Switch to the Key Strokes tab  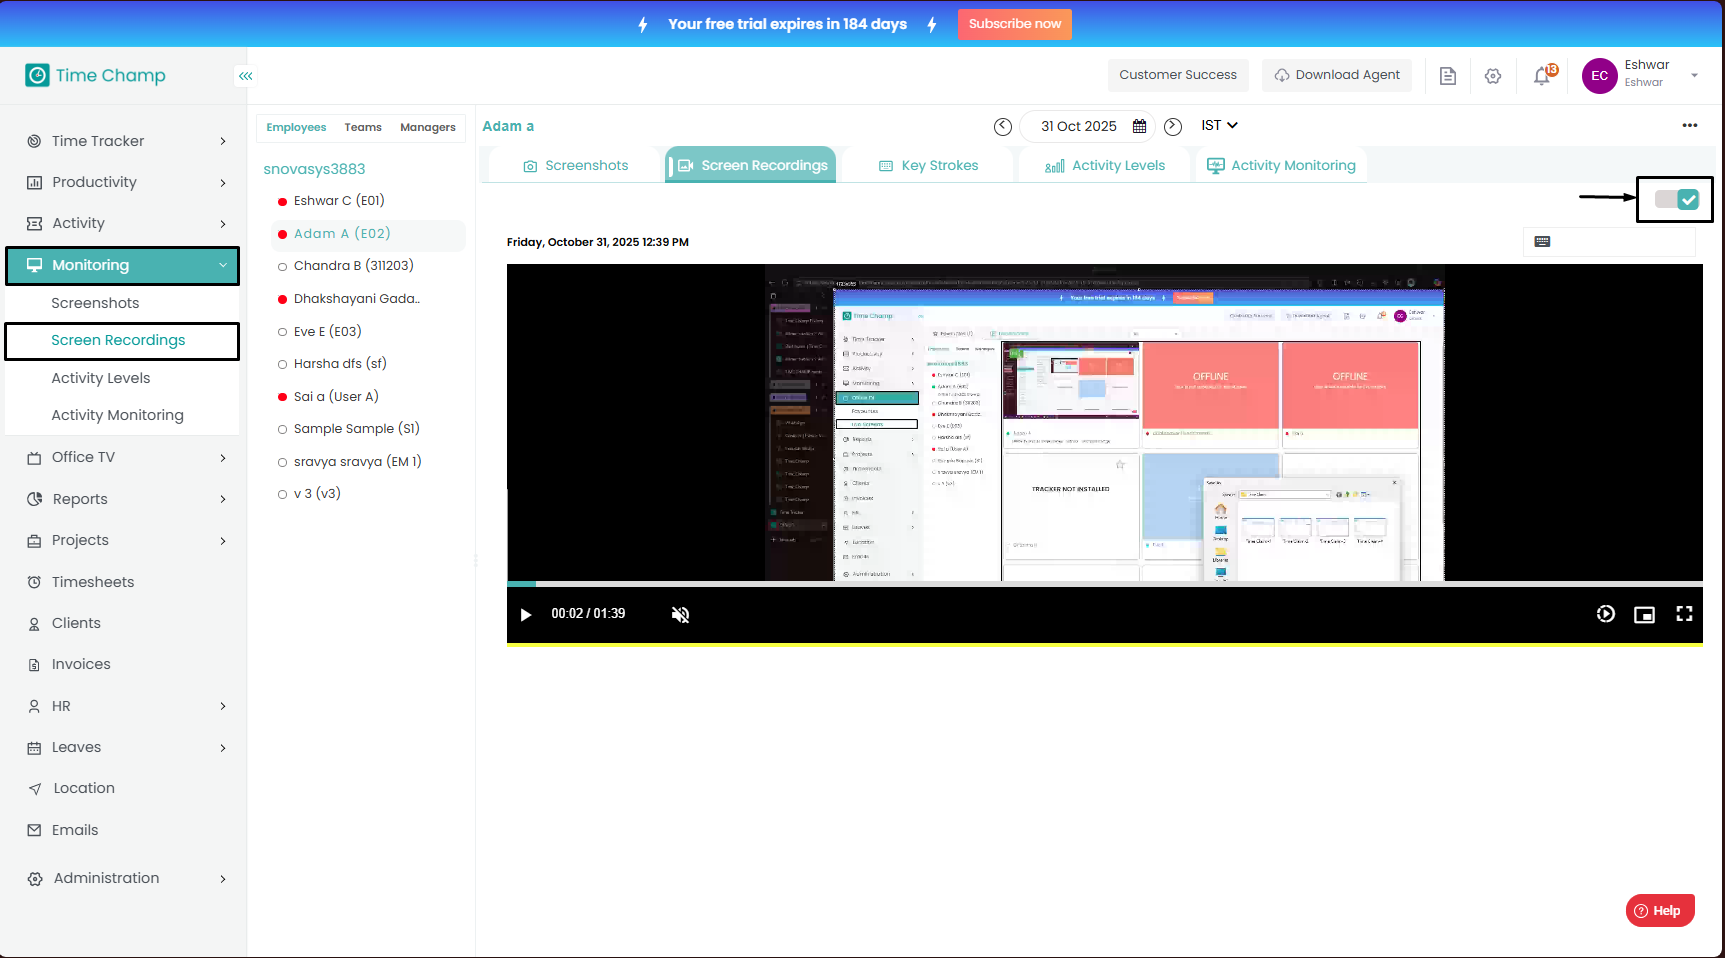[928, 165]
